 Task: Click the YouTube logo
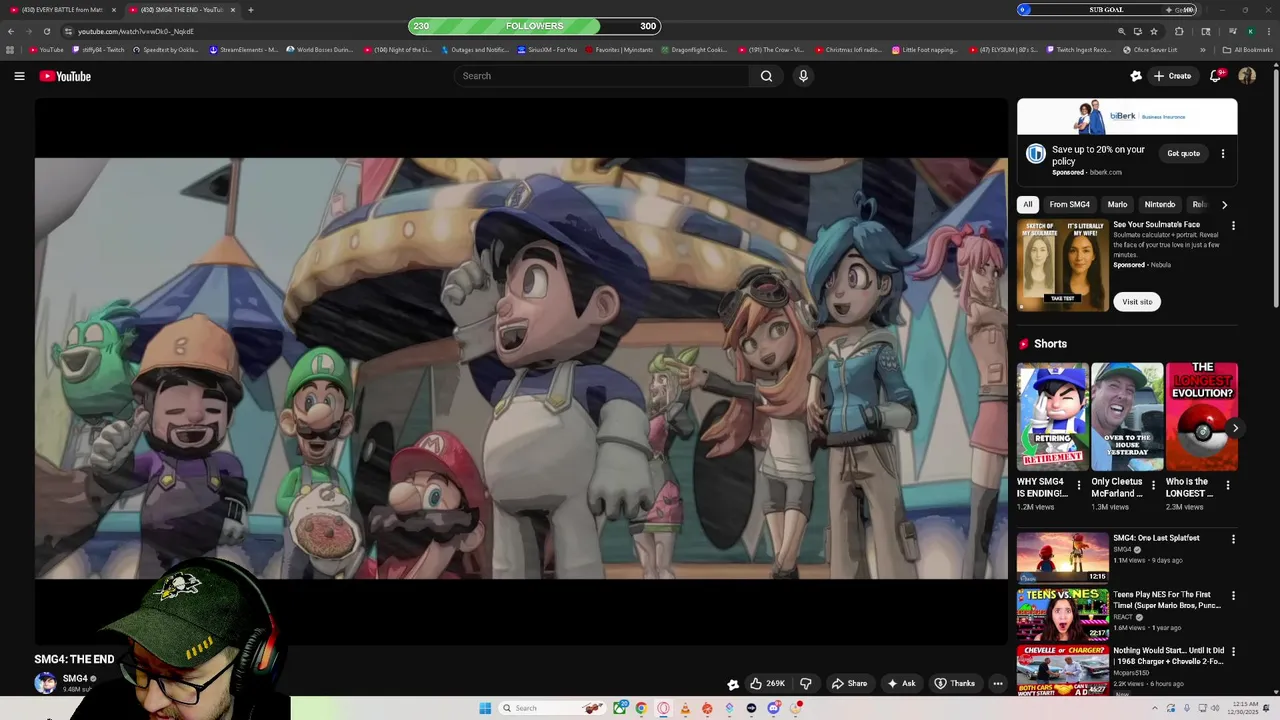65,76
